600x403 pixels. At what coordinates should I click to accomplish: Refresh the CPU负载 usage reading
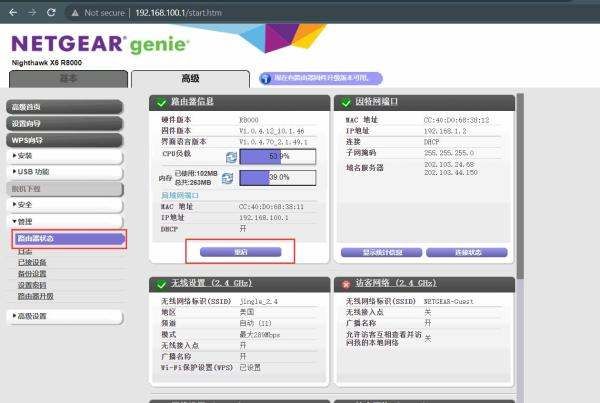tap(231, 157)
